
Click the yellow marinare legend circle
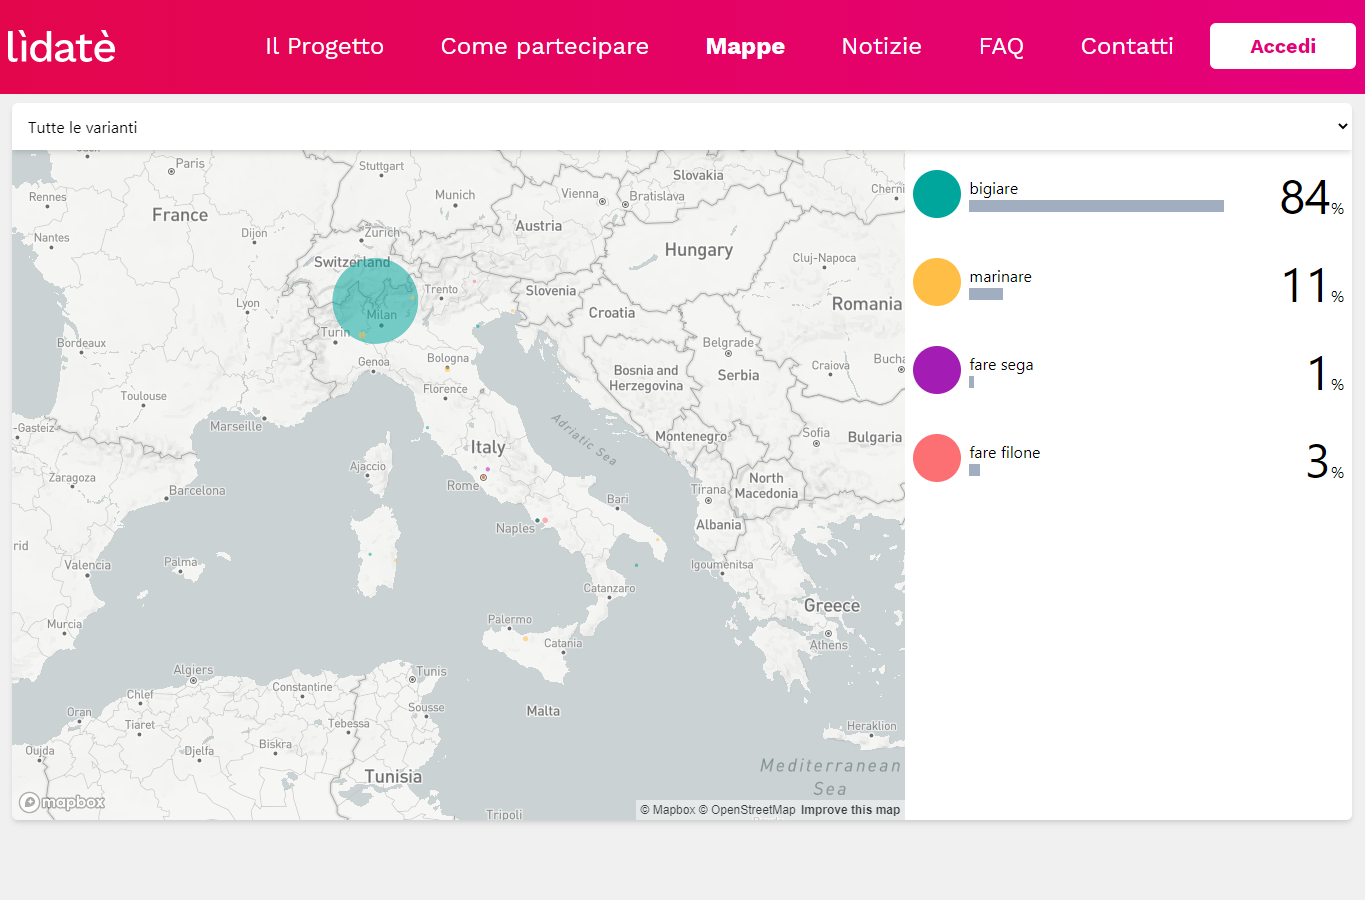pyautogui.click(x=936, y=282)
